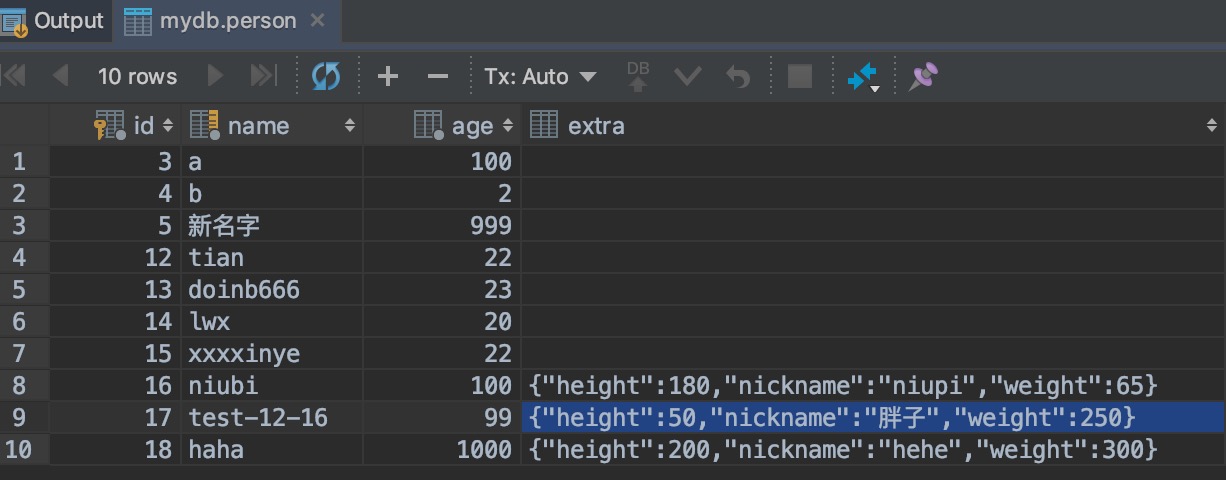The height and width of the screenshot is (480, 1226).
Task: Go to the first page of rows
Action: [15, 76]
